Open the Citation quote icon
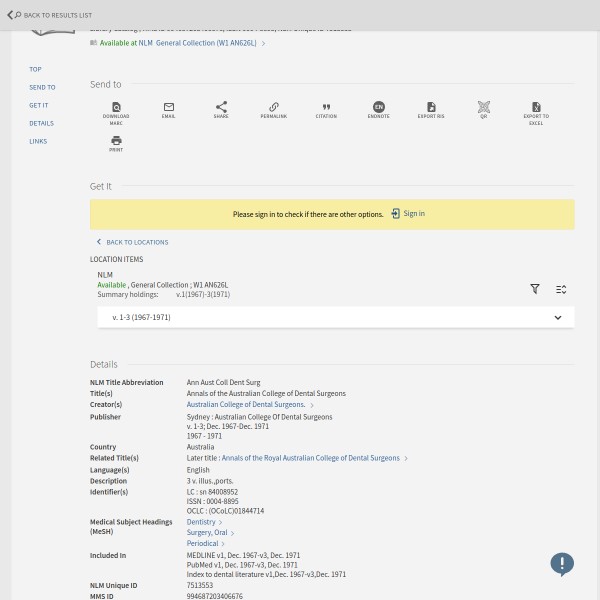 [x=326, y=107]
